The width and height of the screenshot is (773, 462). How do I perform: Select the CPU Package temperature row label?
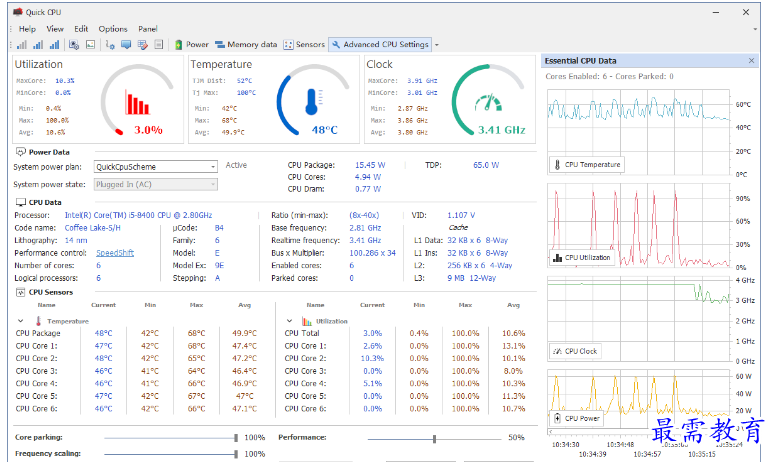coord(38,333)
